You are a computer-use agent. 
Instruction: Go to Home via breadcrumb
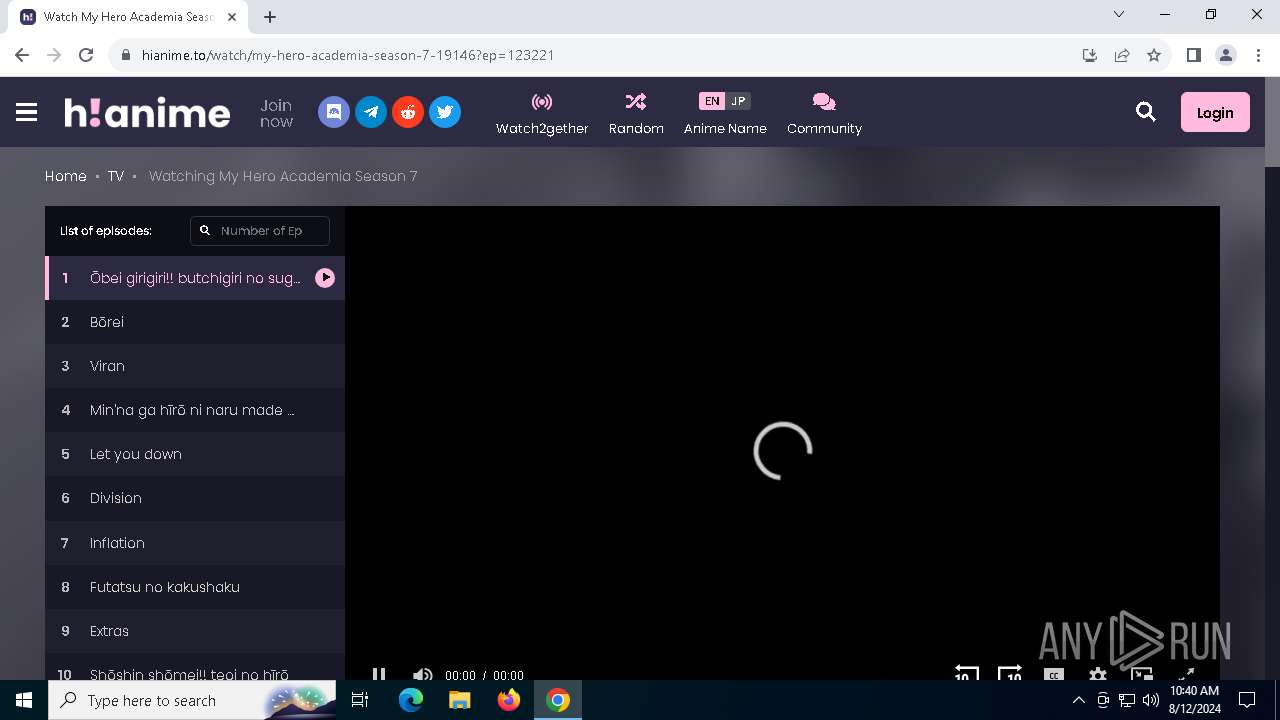click(66, 176)
